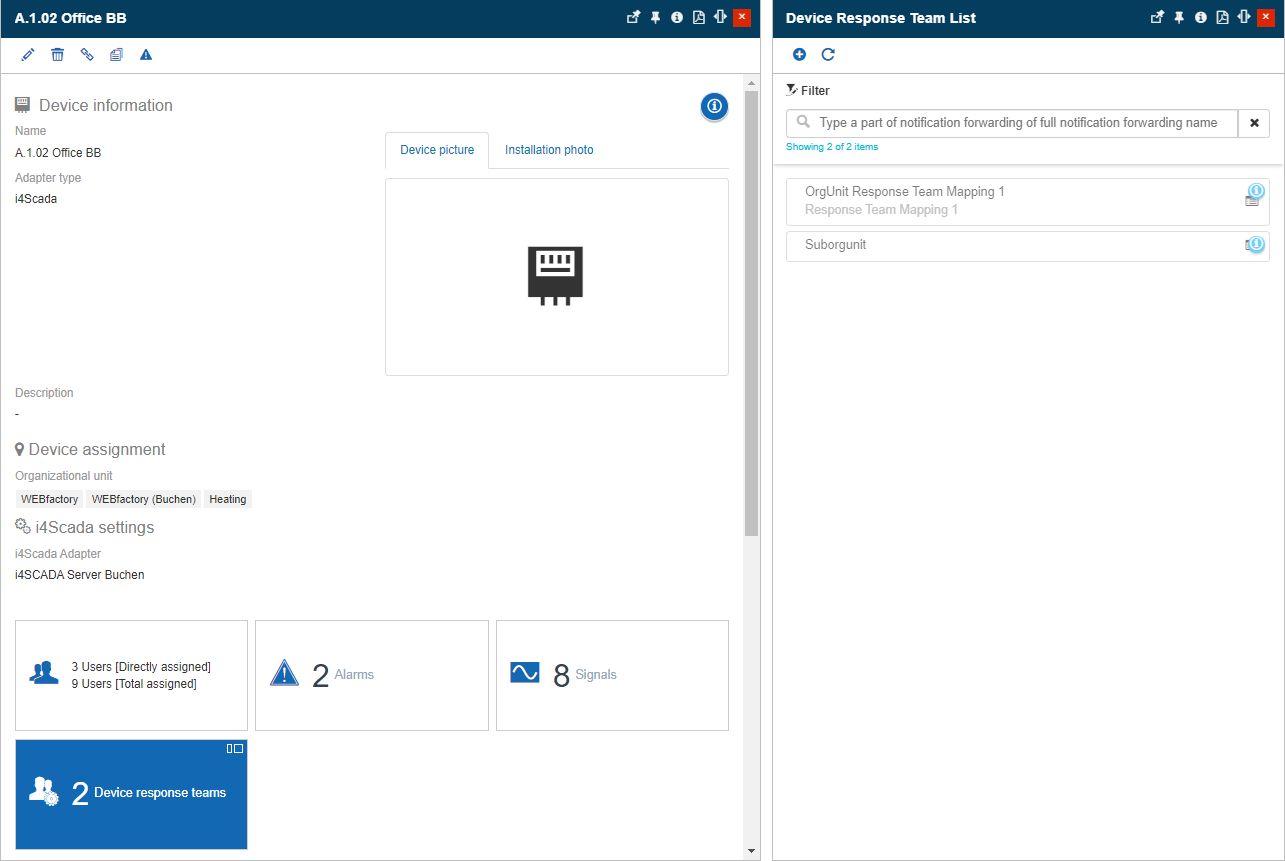
Task: Expand width of the Device Response Team List panel
Action: pos(1244,17)
